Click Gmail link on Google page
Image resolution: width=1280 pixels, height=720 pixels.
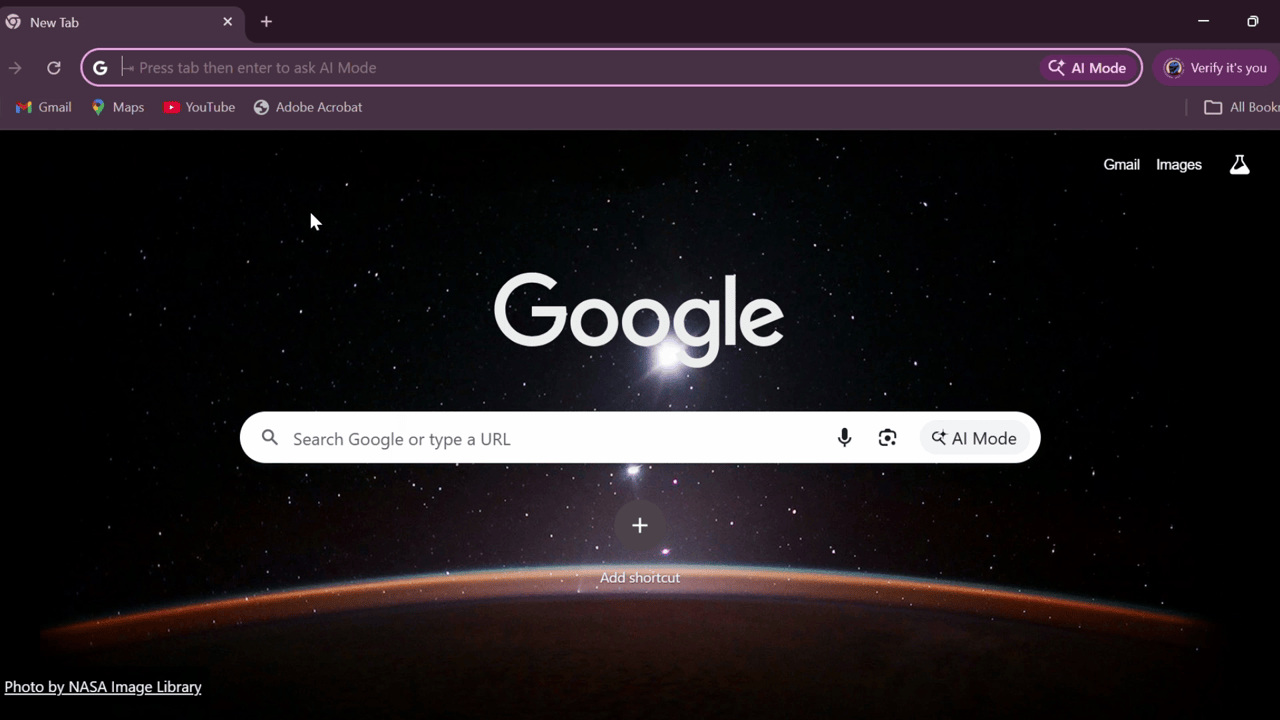click(x=1121, y=165)
